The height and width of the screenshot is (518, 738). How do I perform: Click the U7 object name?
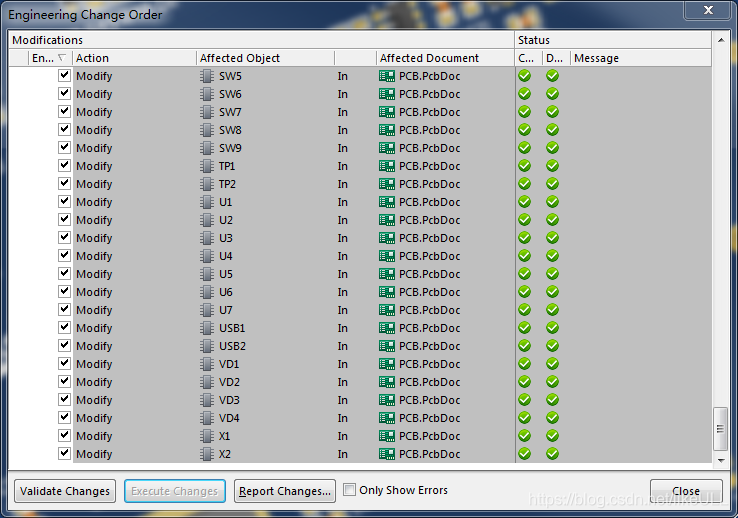(225, 310)
